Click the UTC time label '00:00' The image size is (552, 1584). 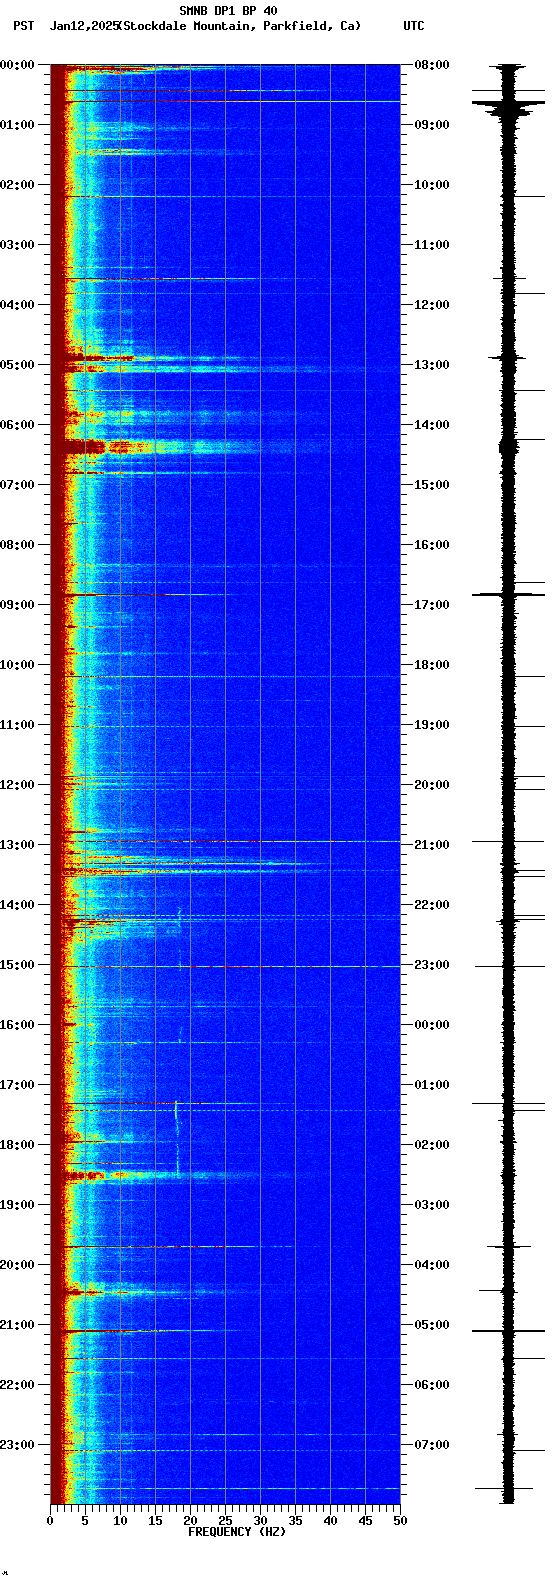coord(432,1025)
